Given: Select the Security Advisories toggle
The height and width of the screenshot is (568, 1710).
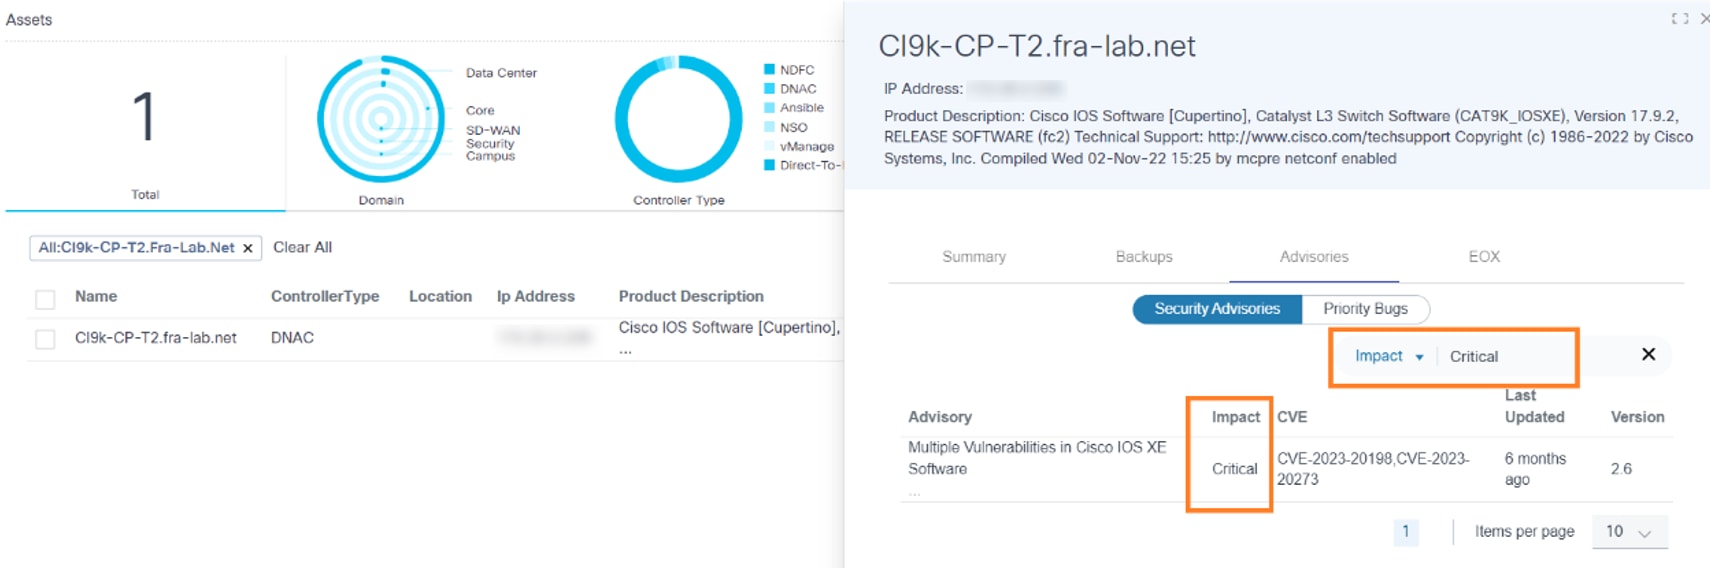Looking at the screenshot, I should tap(1216, 309).
